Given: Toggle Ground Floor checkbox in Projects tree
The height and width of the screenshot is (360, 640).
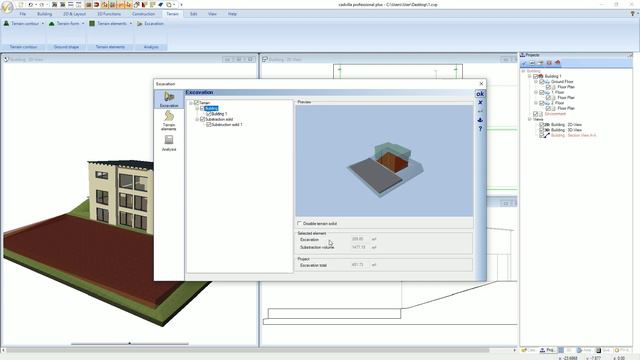Looking at the screenshot, I should (x=542, y=82).
